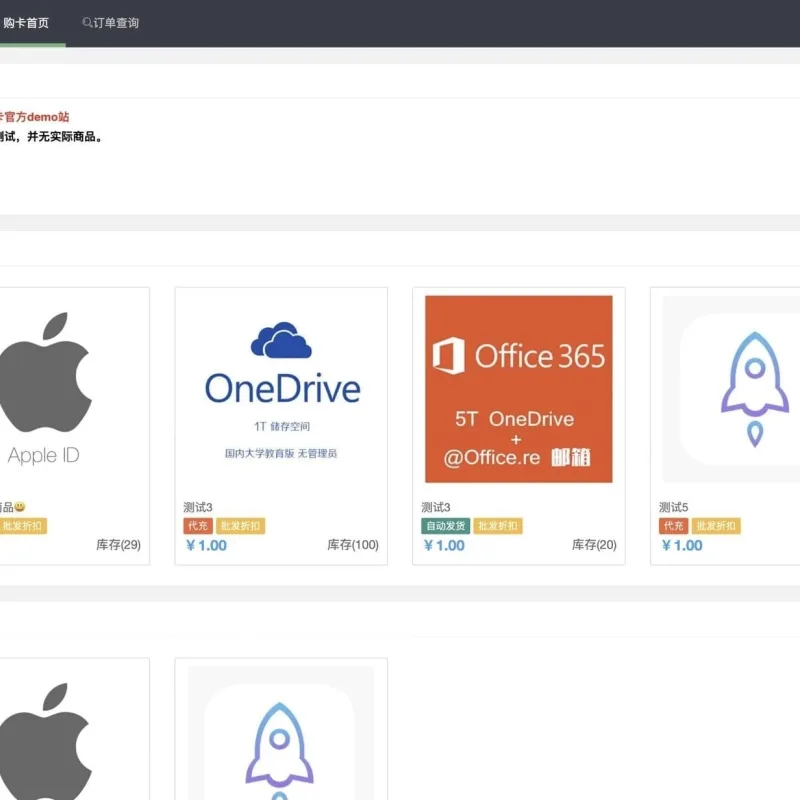Click the 代充 tag on the 测试5 card
The width and height of the screenshot is (800, 800).
pyautogui.click(x=673, y=526)
